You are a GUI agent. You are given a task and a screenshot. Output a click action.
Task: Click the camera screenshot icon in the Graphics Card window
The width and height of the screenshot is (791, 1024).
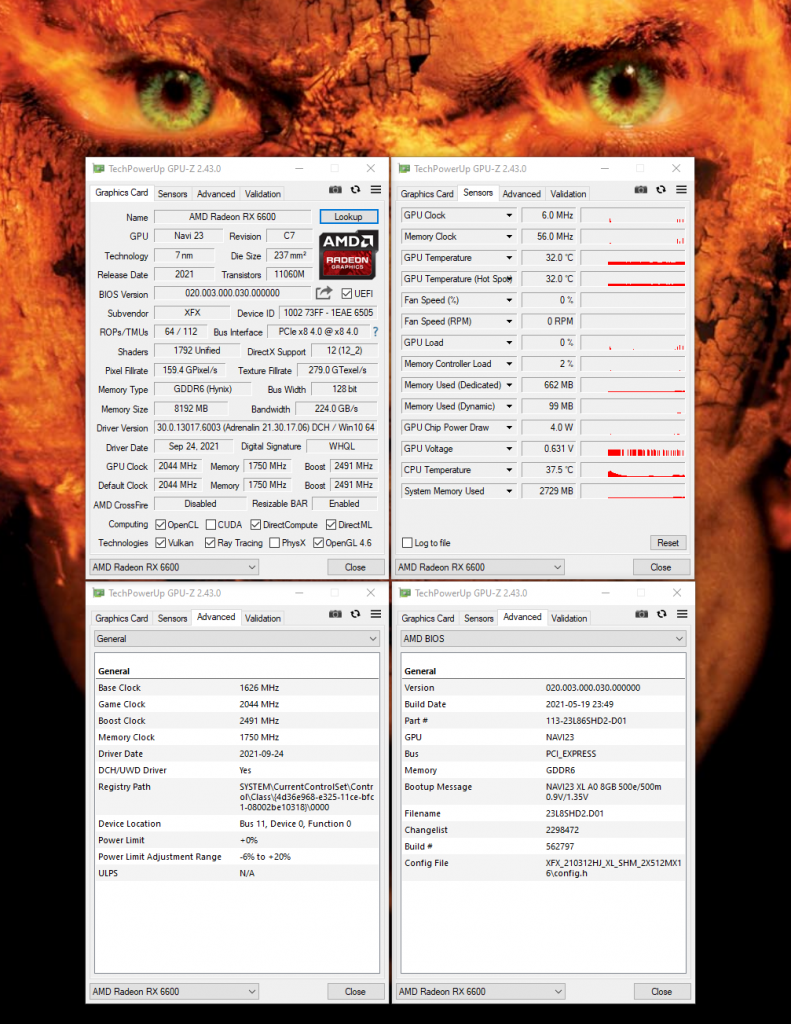tap(335, 189)
